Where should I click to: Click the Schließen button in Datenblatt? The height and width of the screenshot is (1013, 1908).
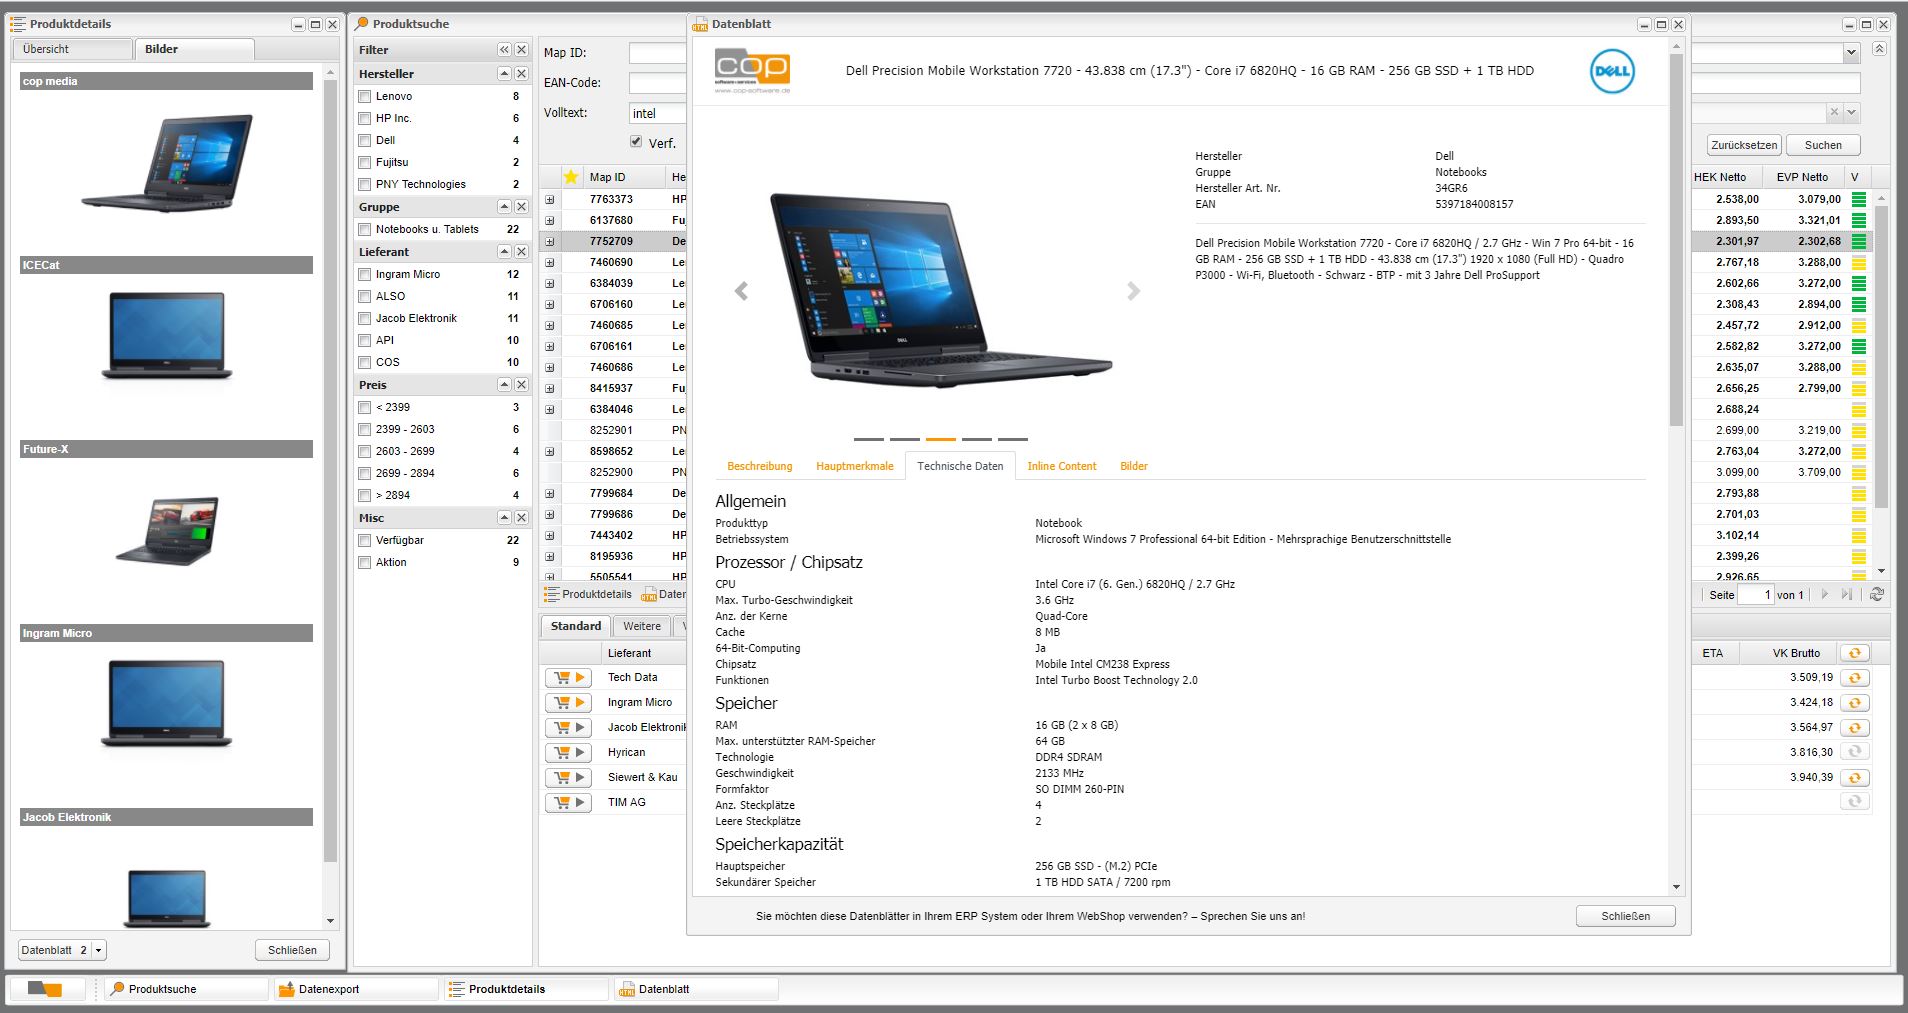1625,916
